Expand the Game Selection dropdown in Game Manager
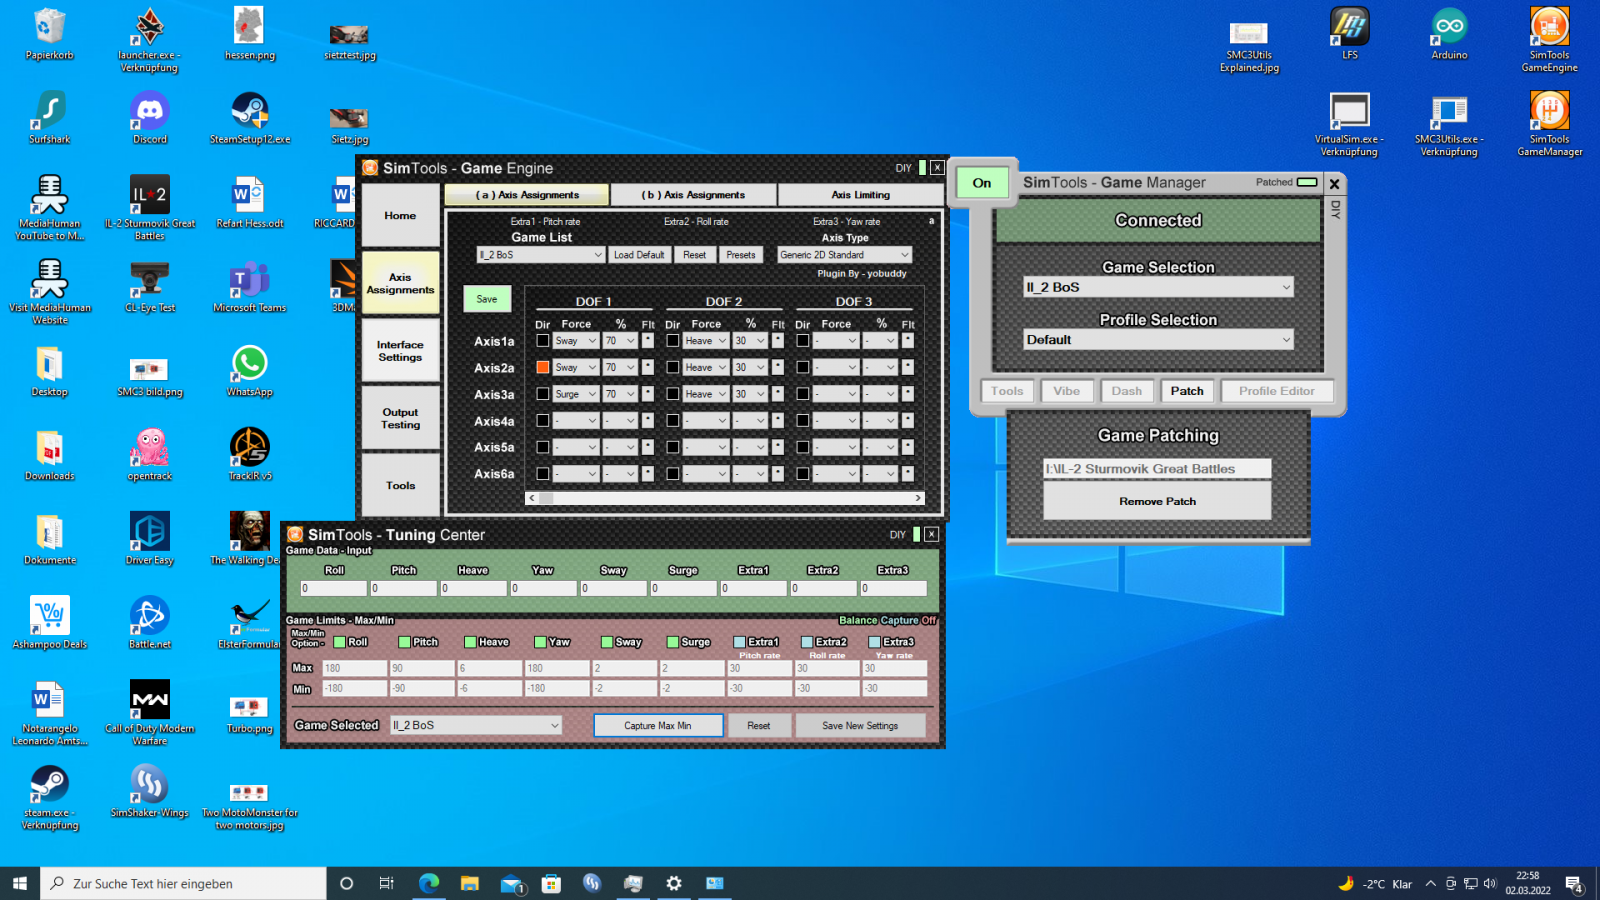1600x900 pixels. pyautogui.click(x=1158, y=287)
